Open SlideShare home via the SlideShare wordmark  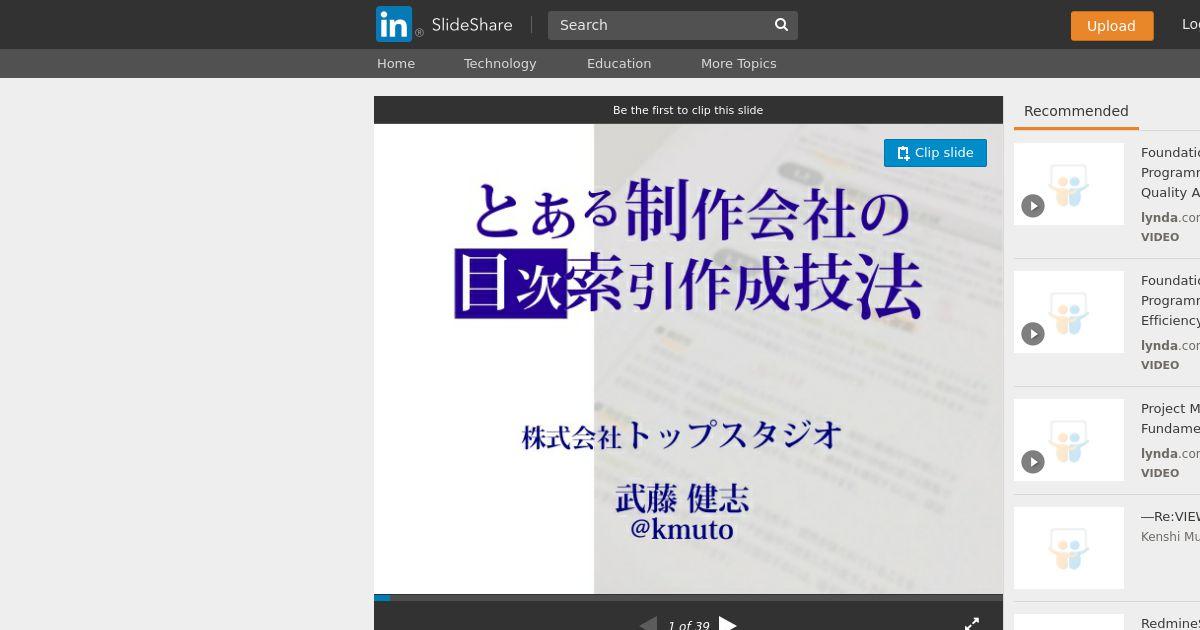coord(472,25)
